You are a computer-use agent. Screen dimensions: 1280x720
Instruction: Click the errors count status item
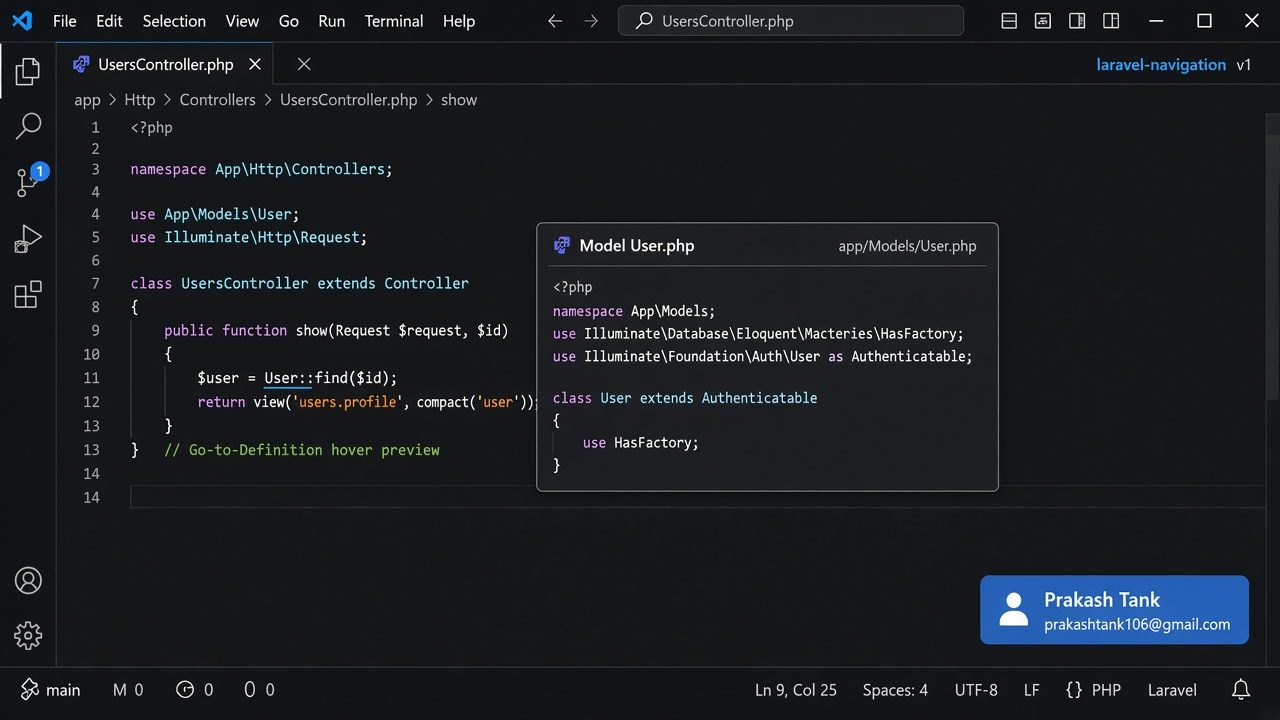195,690
